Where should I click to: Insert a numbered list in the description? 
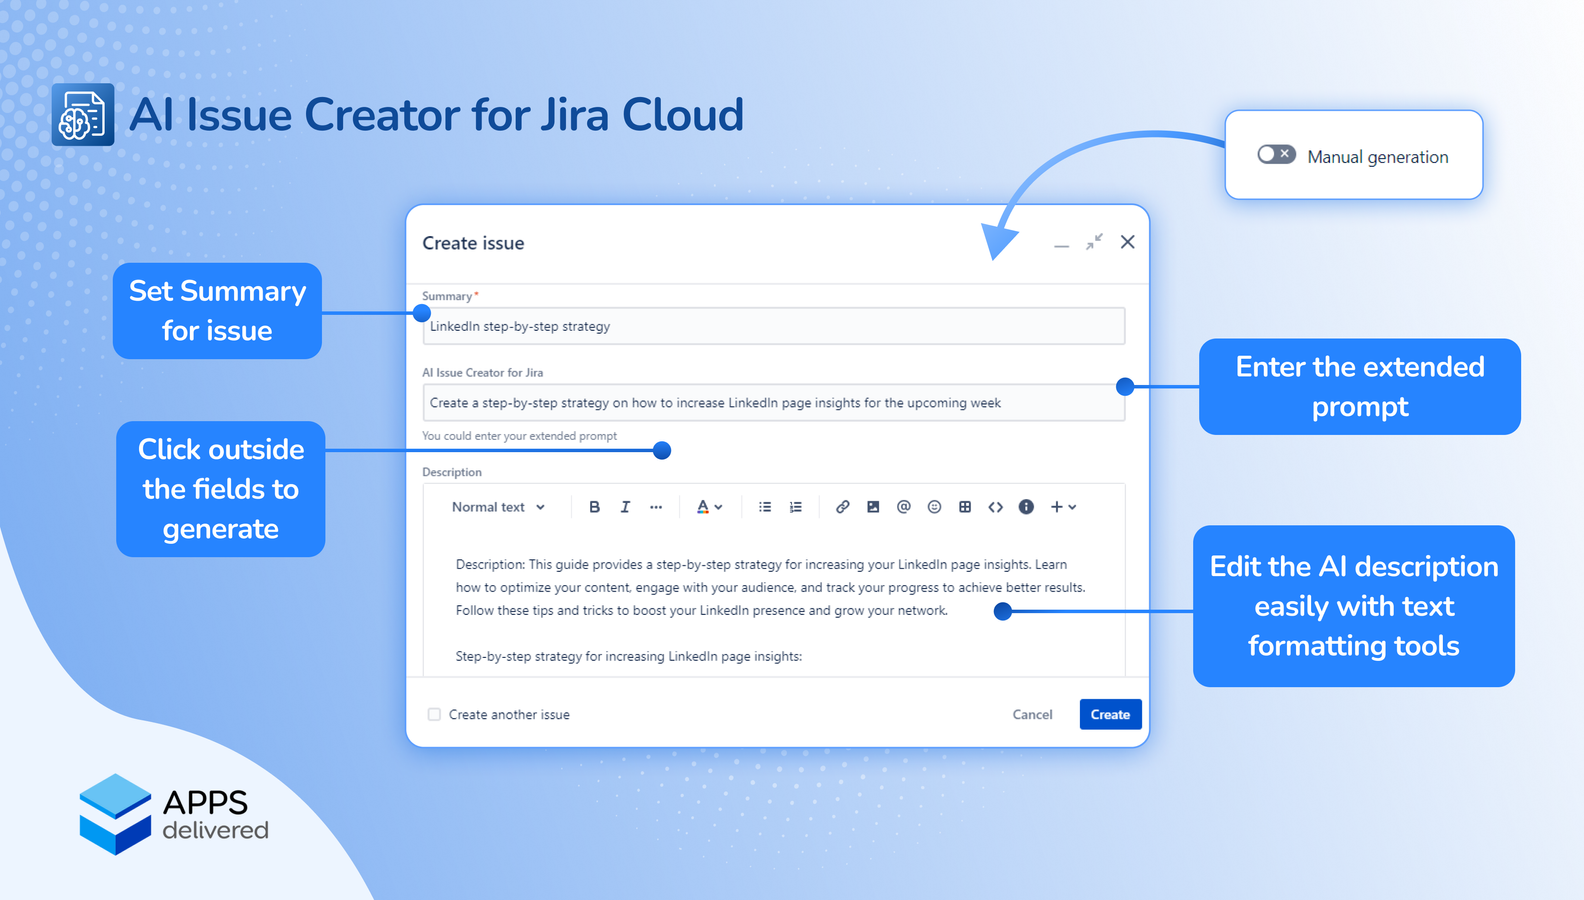point(796,507)
